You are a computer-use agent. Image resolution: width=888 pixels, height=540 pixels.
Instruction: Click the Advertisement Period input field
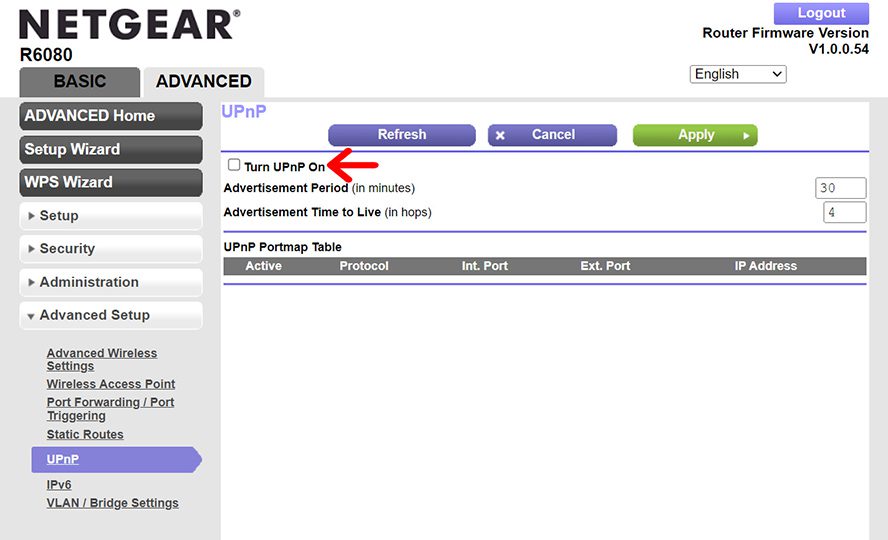[x=840, y=188]
